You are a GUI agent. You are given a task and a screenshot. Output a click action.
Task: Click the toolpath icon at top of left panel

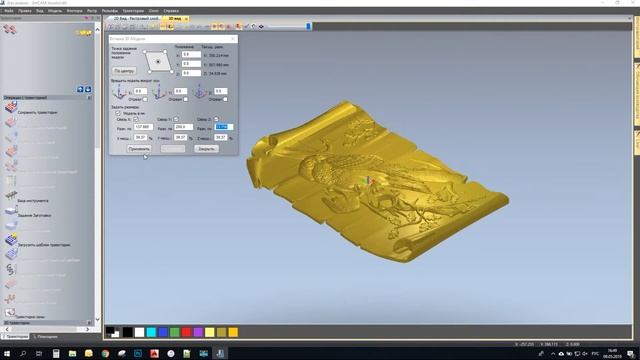pyautogui.click(x=10, y=29)
